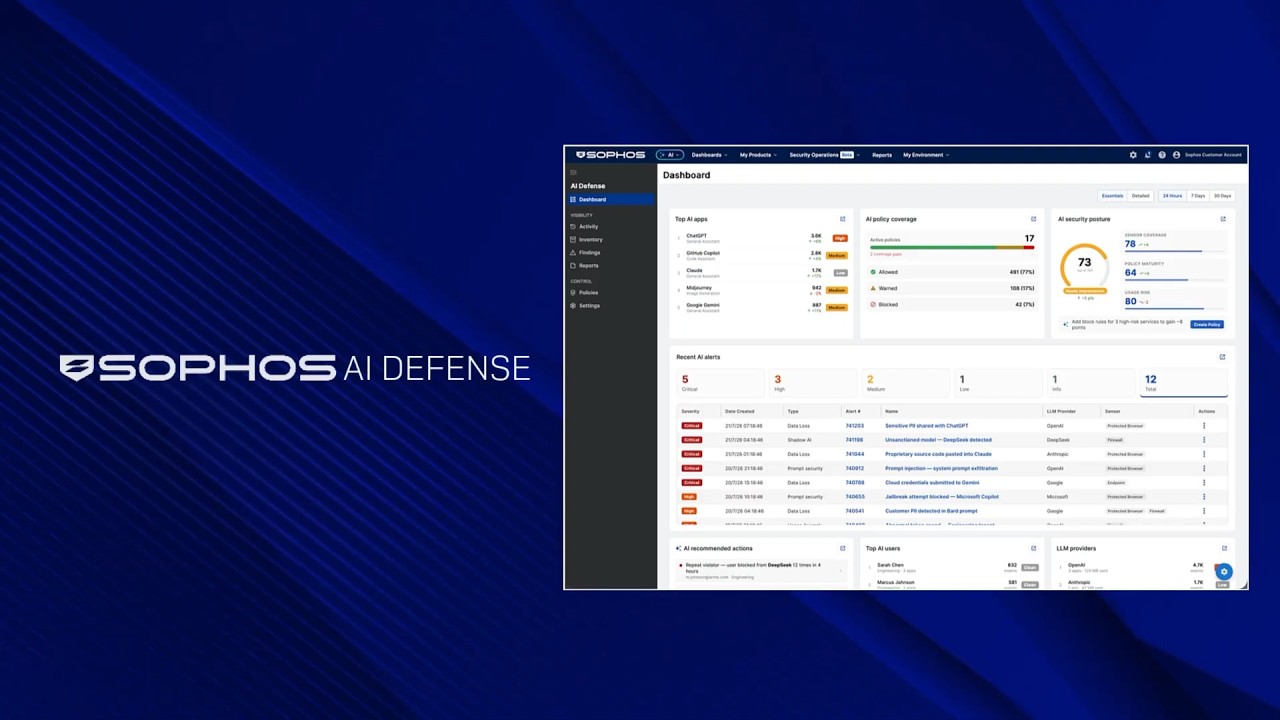Click the Settings gear icon in the sidebar
Screen dimensions: 1280x720
pyautogui.click(x=573, y=305)
